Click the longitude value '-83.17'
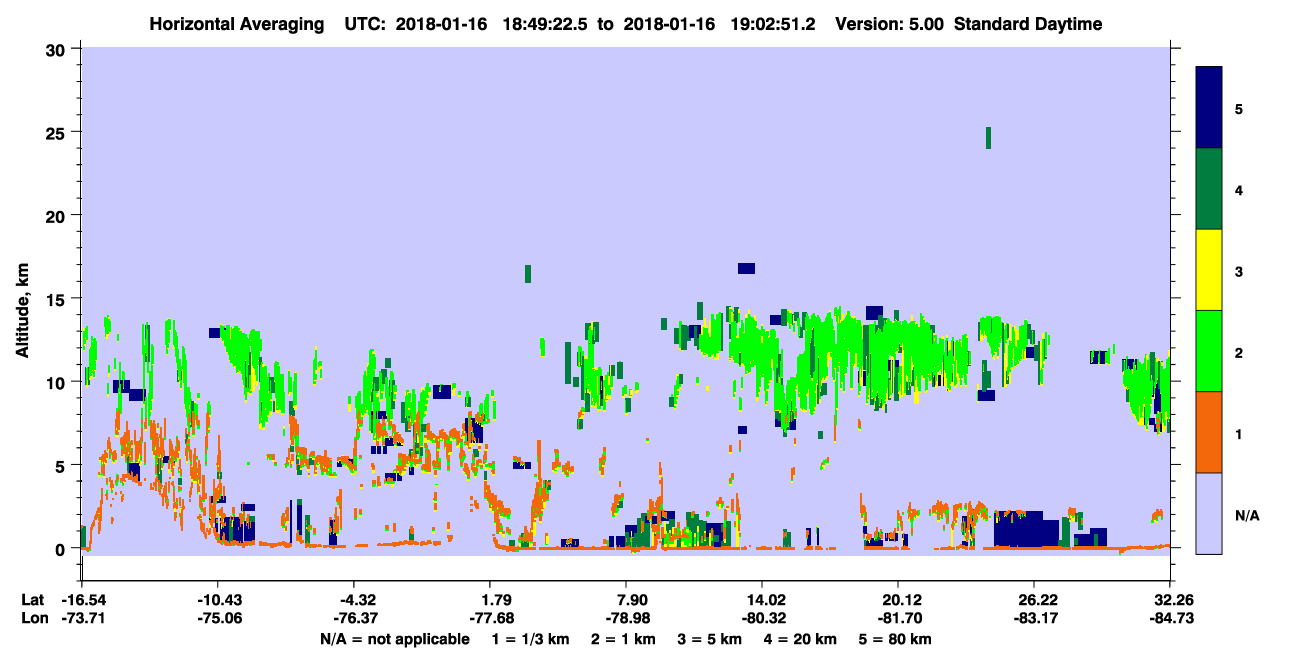The width and height of the screenshot is (1300, 667). [x=1034, y=618]
